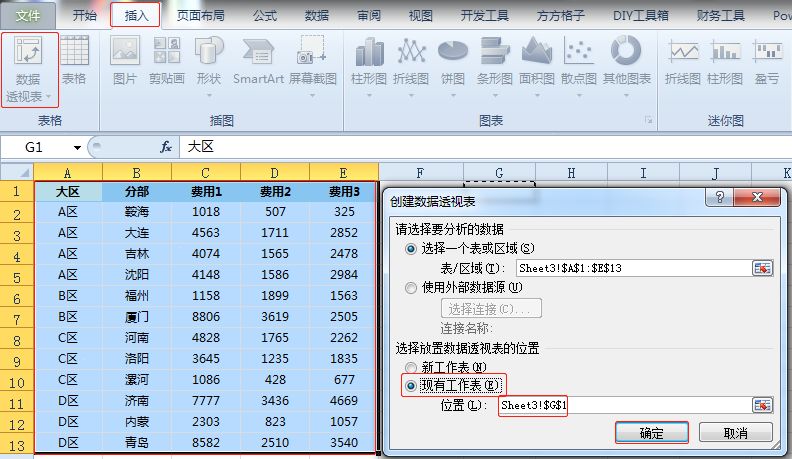The width and height of the screenshot is (792, 459).
Task: Expand the 屏幕截图 dropdown arrow
Action: pyautogui.click(x=313, y=95)
